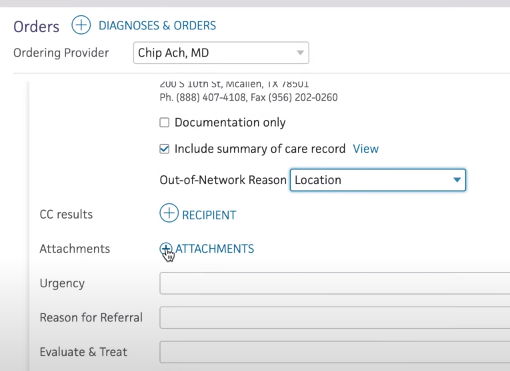
Task: Click the Documentation only label
Action: (230, 123)
